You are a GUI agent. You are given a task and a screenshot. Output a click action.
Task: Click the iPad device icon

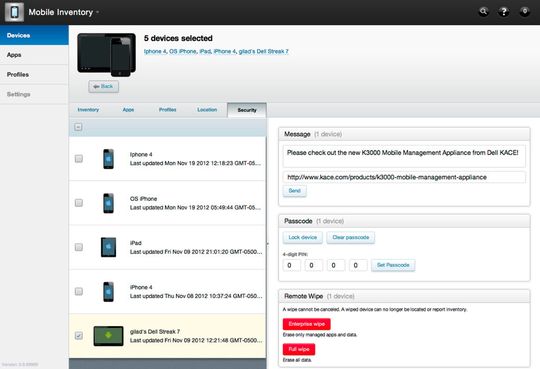click(x=108, y=247)
